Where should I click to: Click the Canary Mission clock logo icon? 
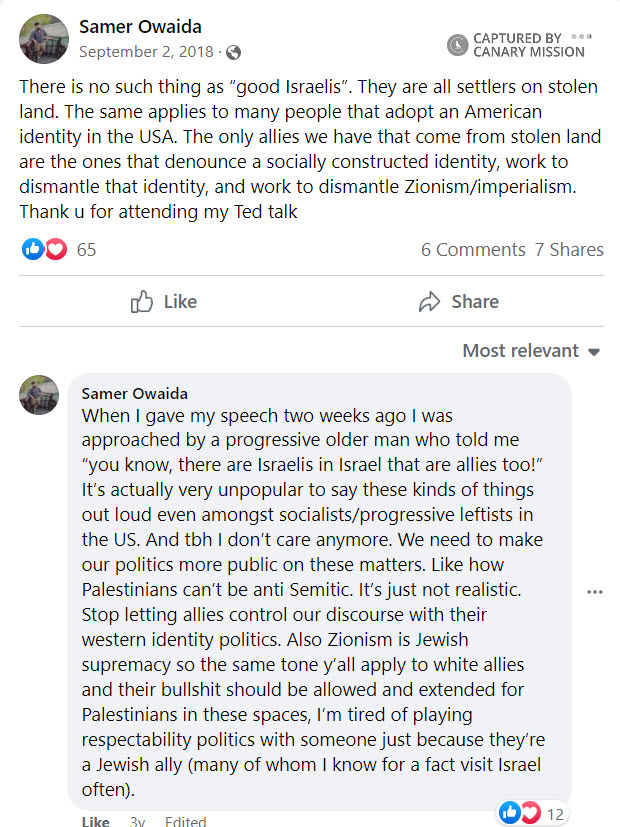click(457, 45)
